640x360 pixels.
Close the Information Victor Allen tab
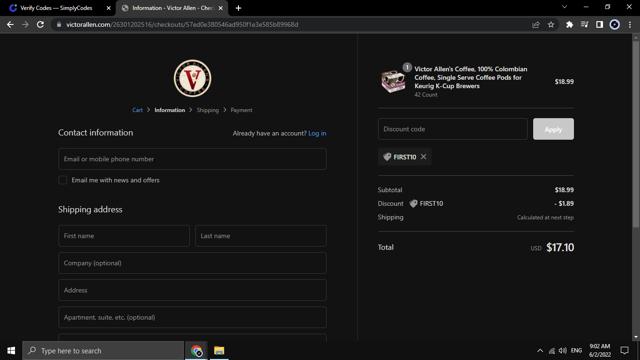220,8
